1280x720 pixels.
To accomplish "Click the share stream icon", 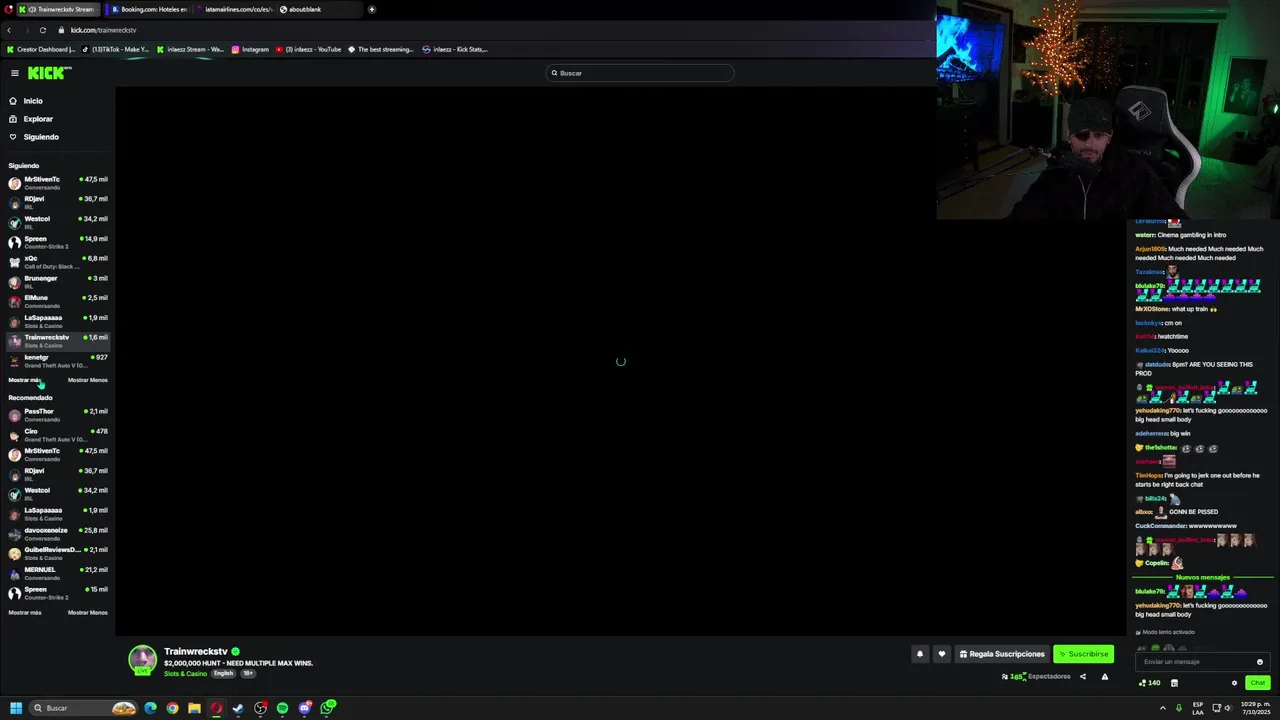I will tap(1082, 677).
